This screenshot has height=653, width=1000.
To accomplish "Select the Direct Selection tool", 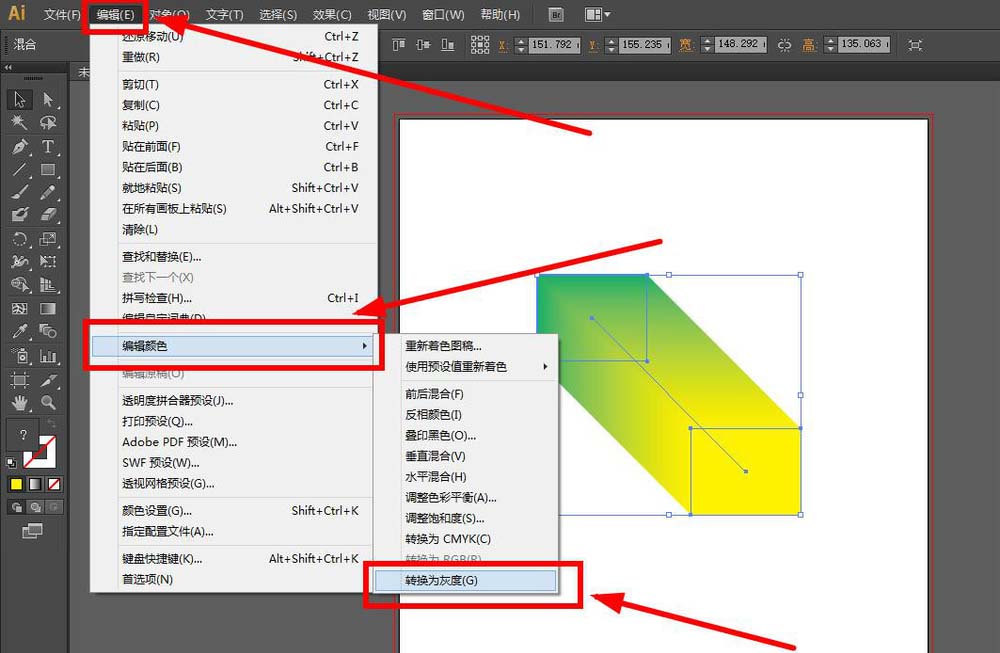I will click(x=46, y=99).
